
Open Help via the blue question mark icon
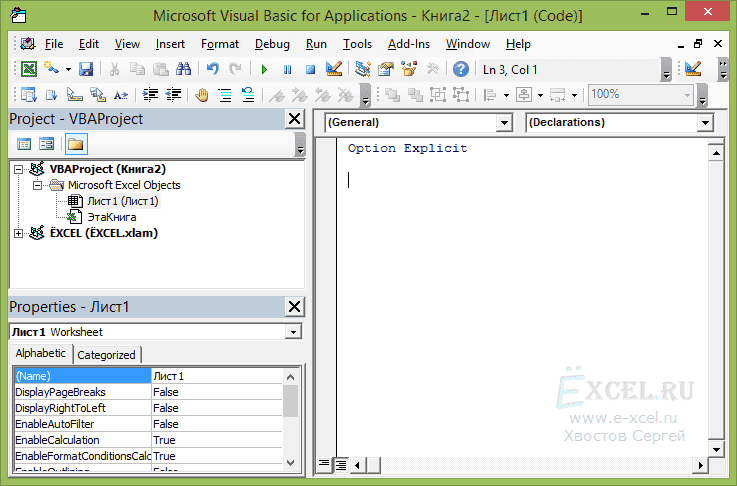point(460,69)
